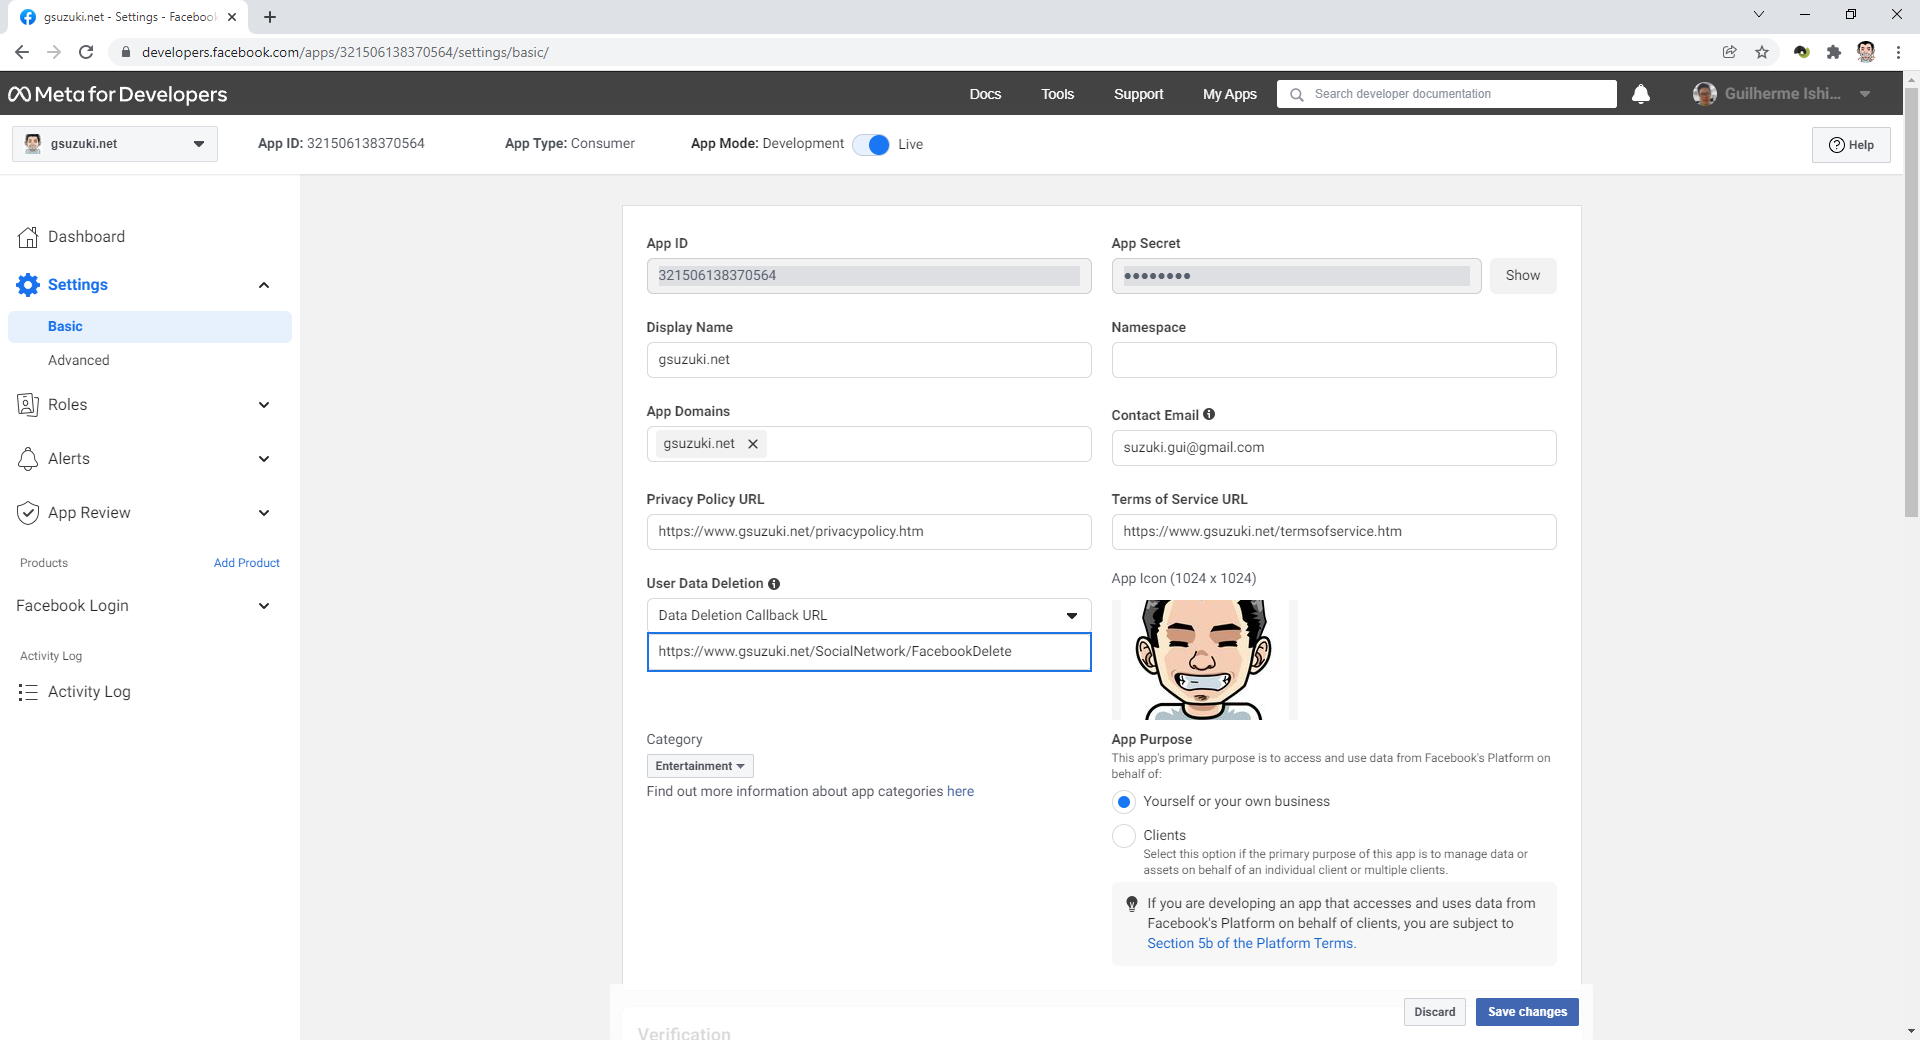Open the Advanced settings page
The height and width of the screenshot is (1040, 1920).
coord(79,360)
